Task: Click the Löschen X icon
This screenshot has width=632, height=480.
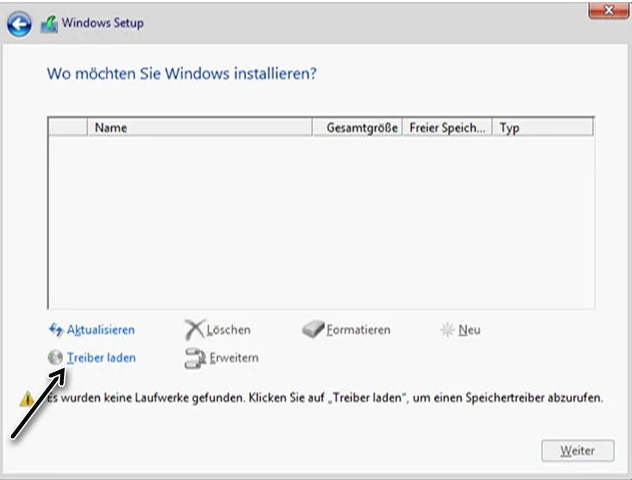Action: (195, 329)
